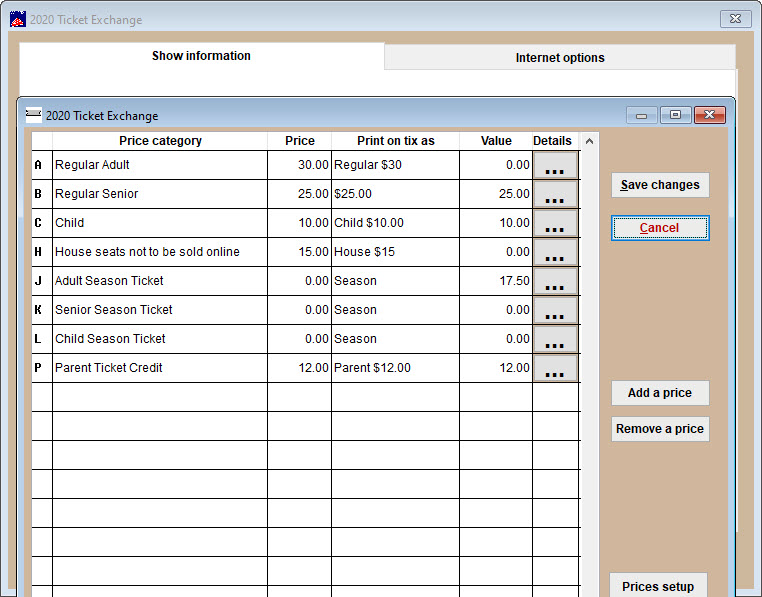Screen dimensions: 762x597
Task: Click value 12.00 in Parent Ticket Credit row
Action: pos(496,368)
